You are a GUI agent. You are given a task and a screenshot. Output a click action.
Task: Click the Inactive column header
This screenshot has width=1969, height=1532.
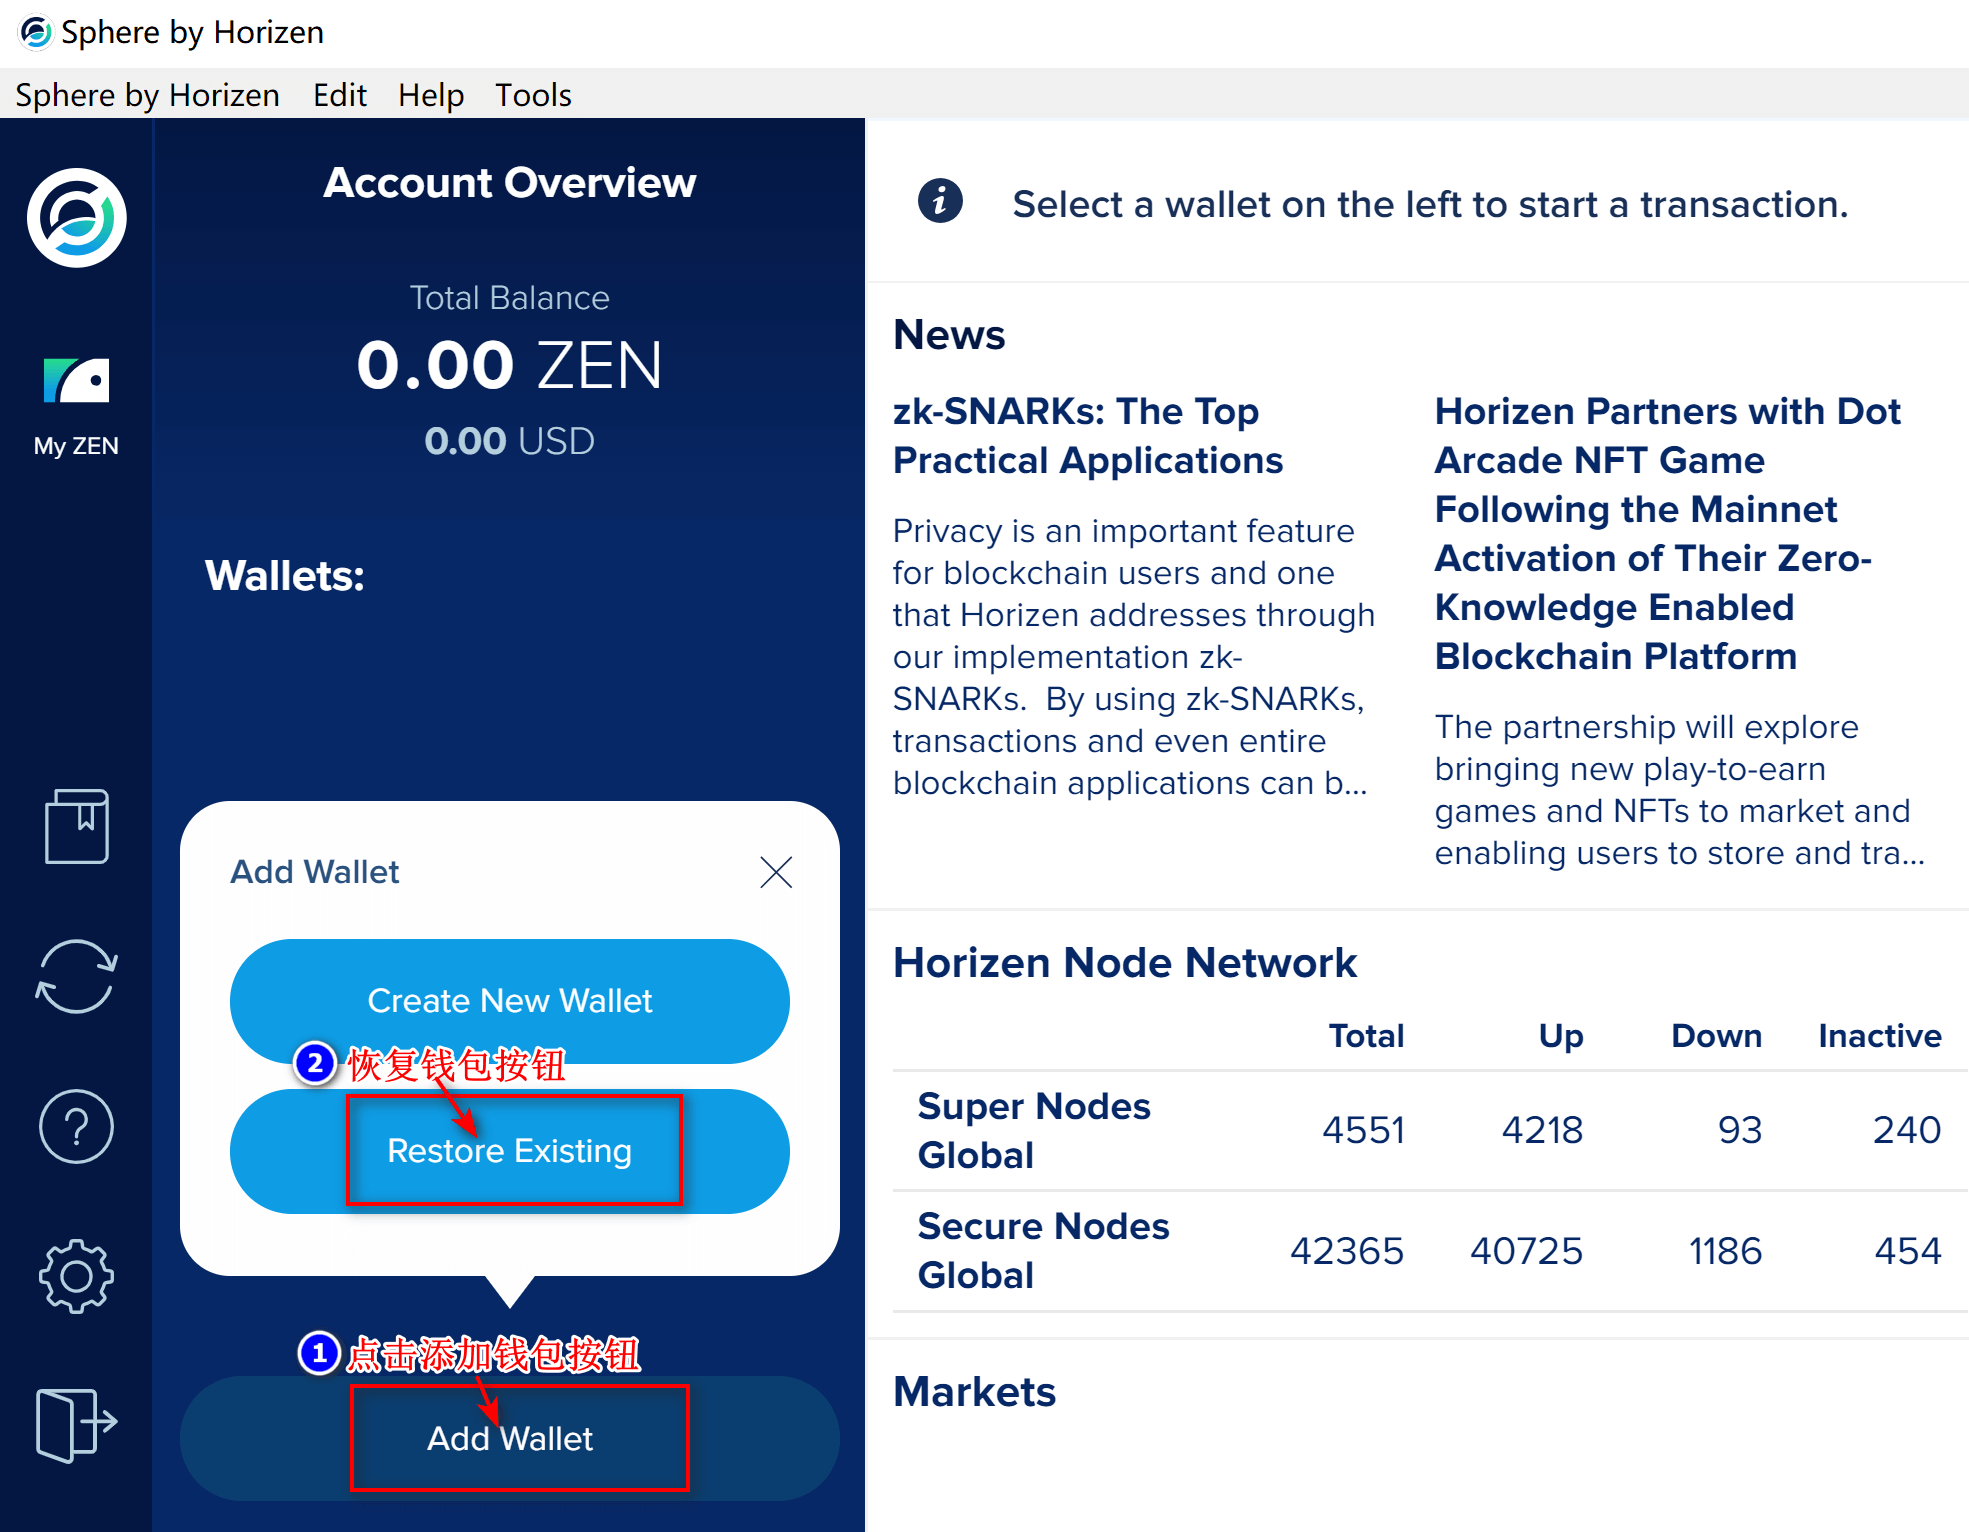[x=1880, y=1036]
